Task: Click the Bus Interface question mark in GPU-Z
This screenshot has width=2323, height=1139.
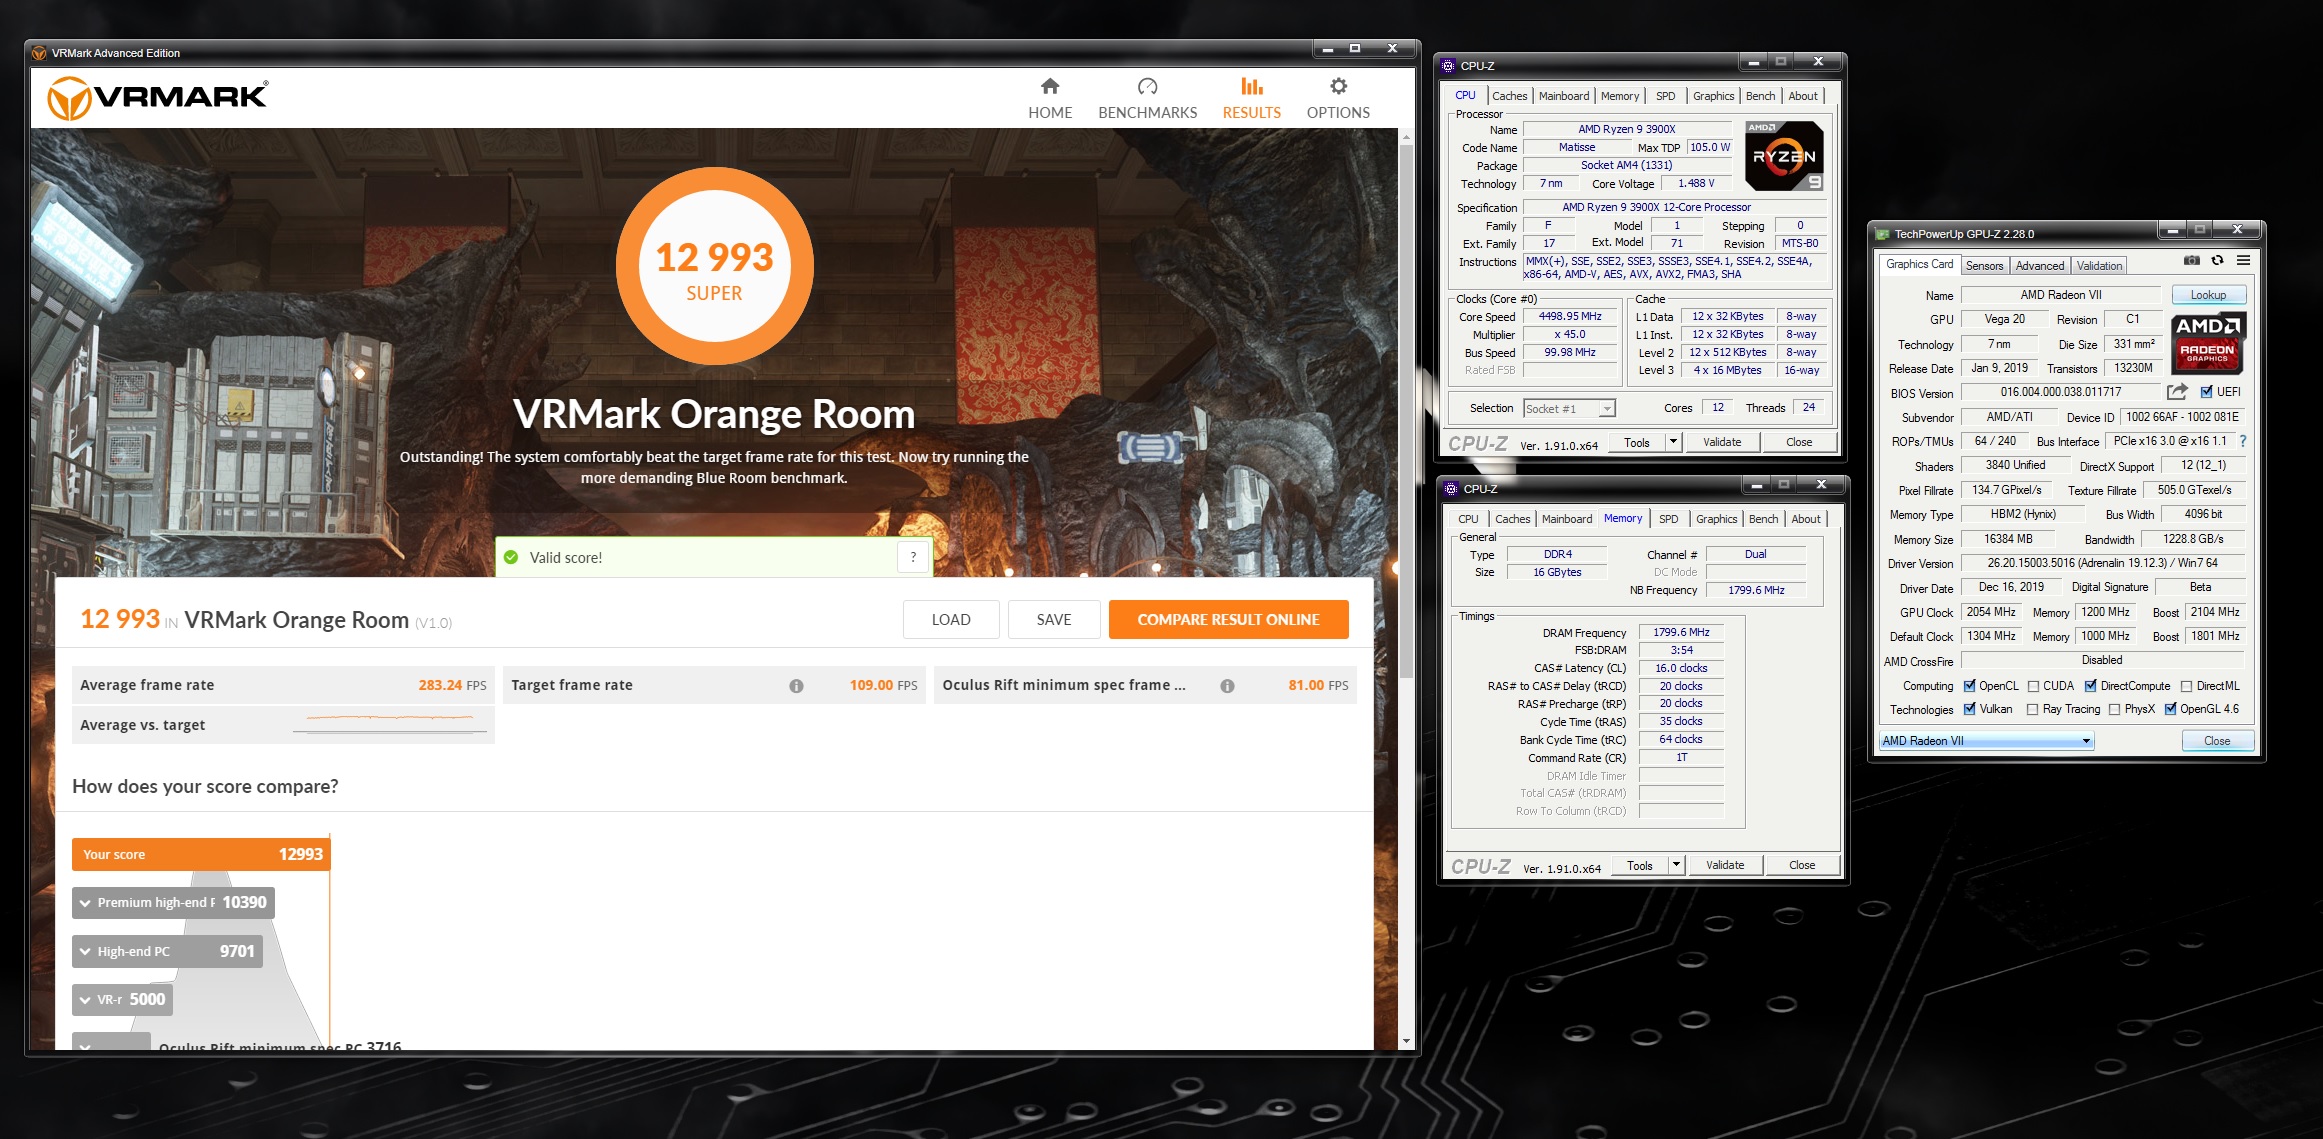Action: click(x=2243, y=441)
